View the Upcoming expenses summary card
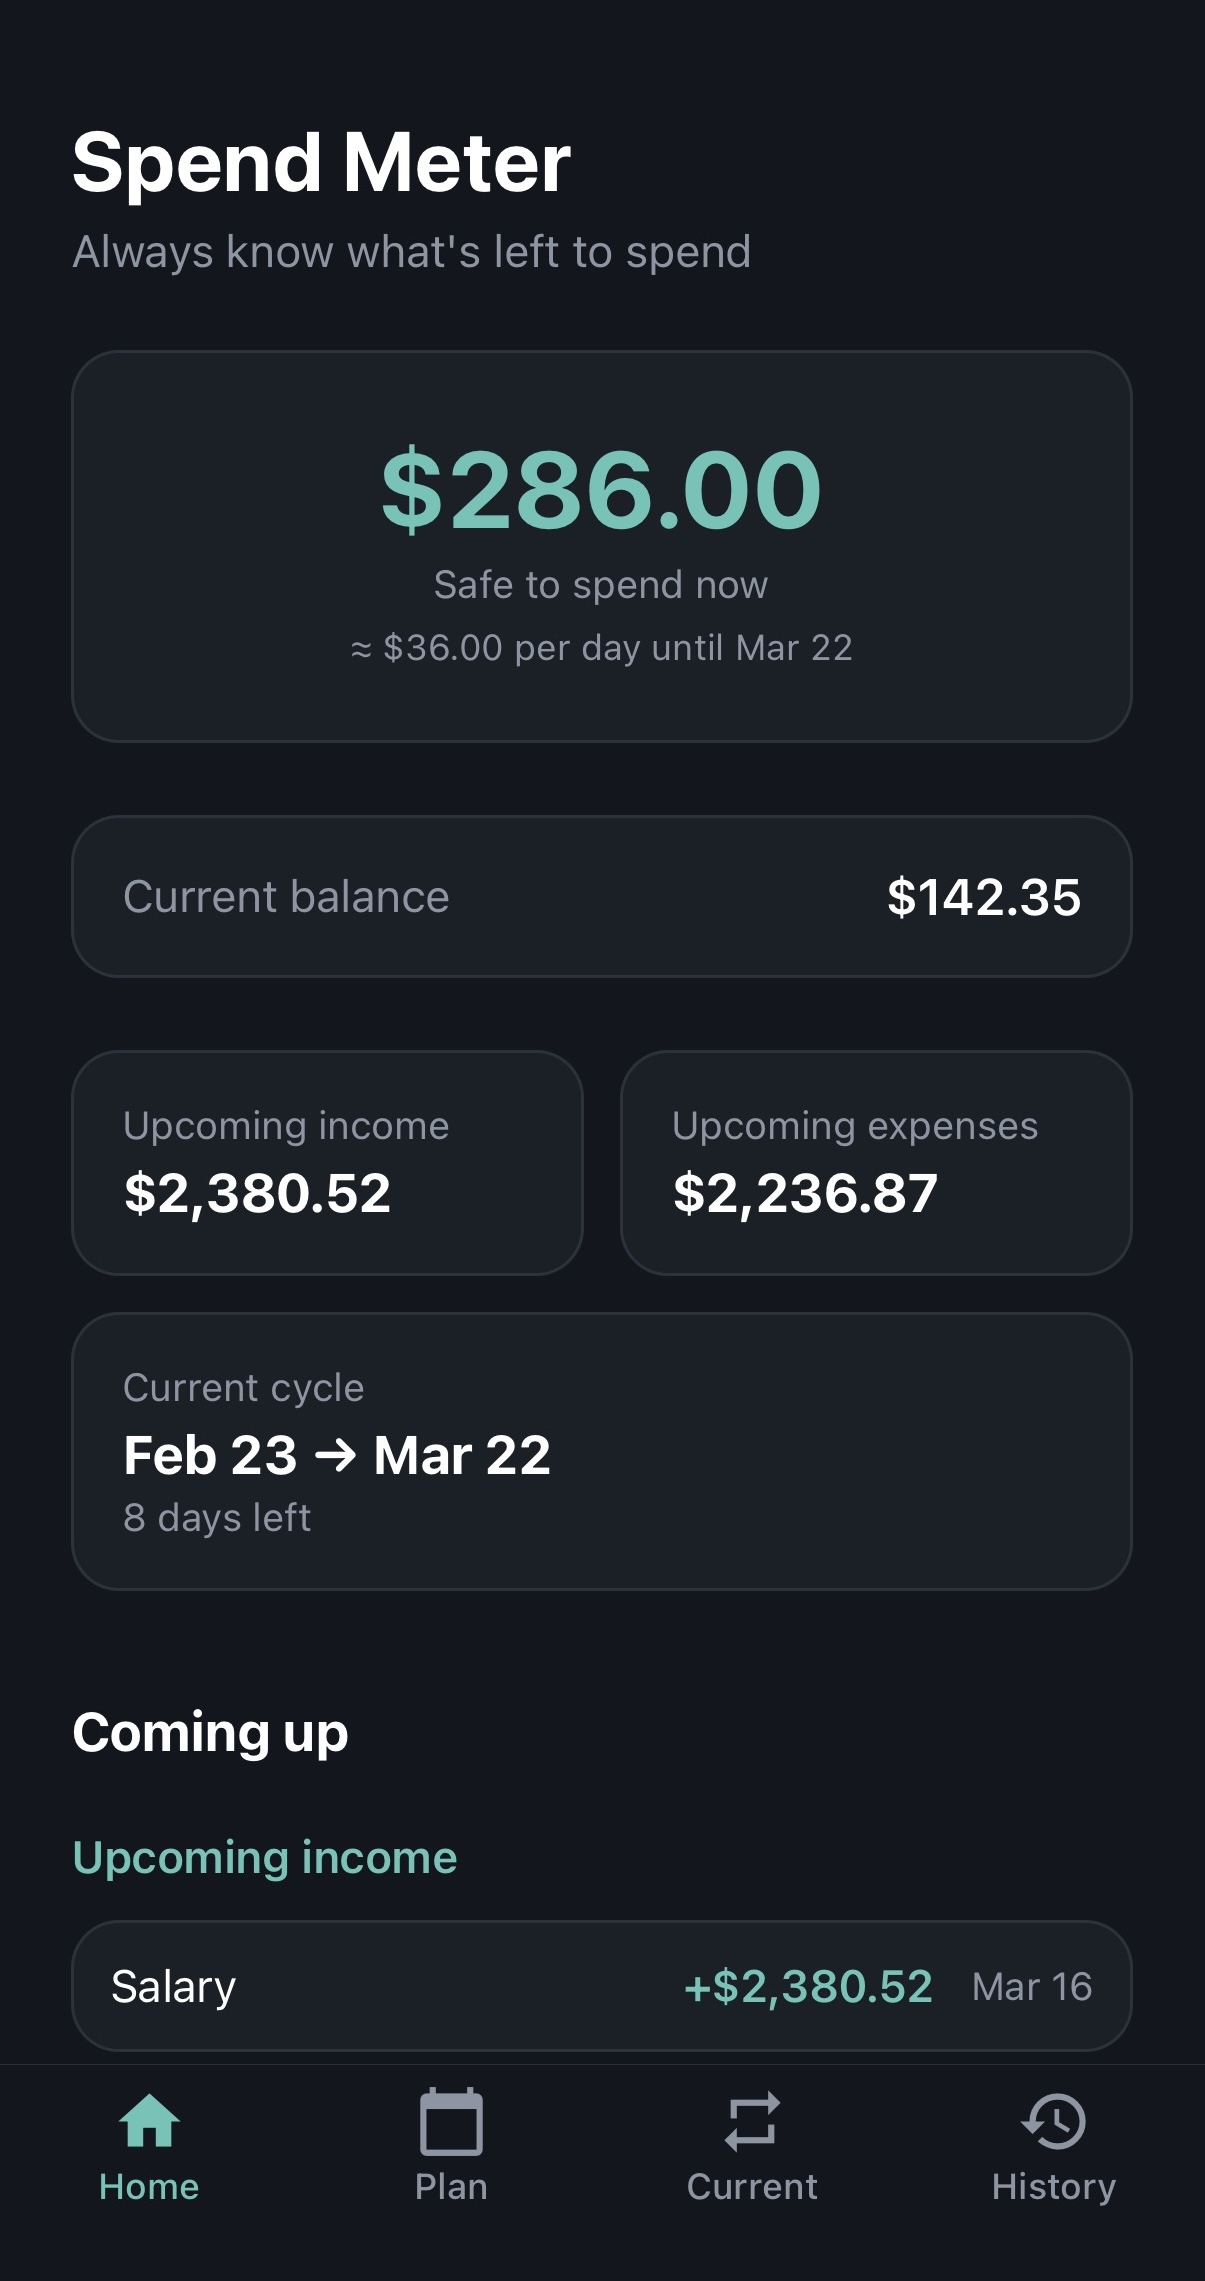This screenshot has width=1205, height=2281. pyautogui.click(x=876, y=1162)
